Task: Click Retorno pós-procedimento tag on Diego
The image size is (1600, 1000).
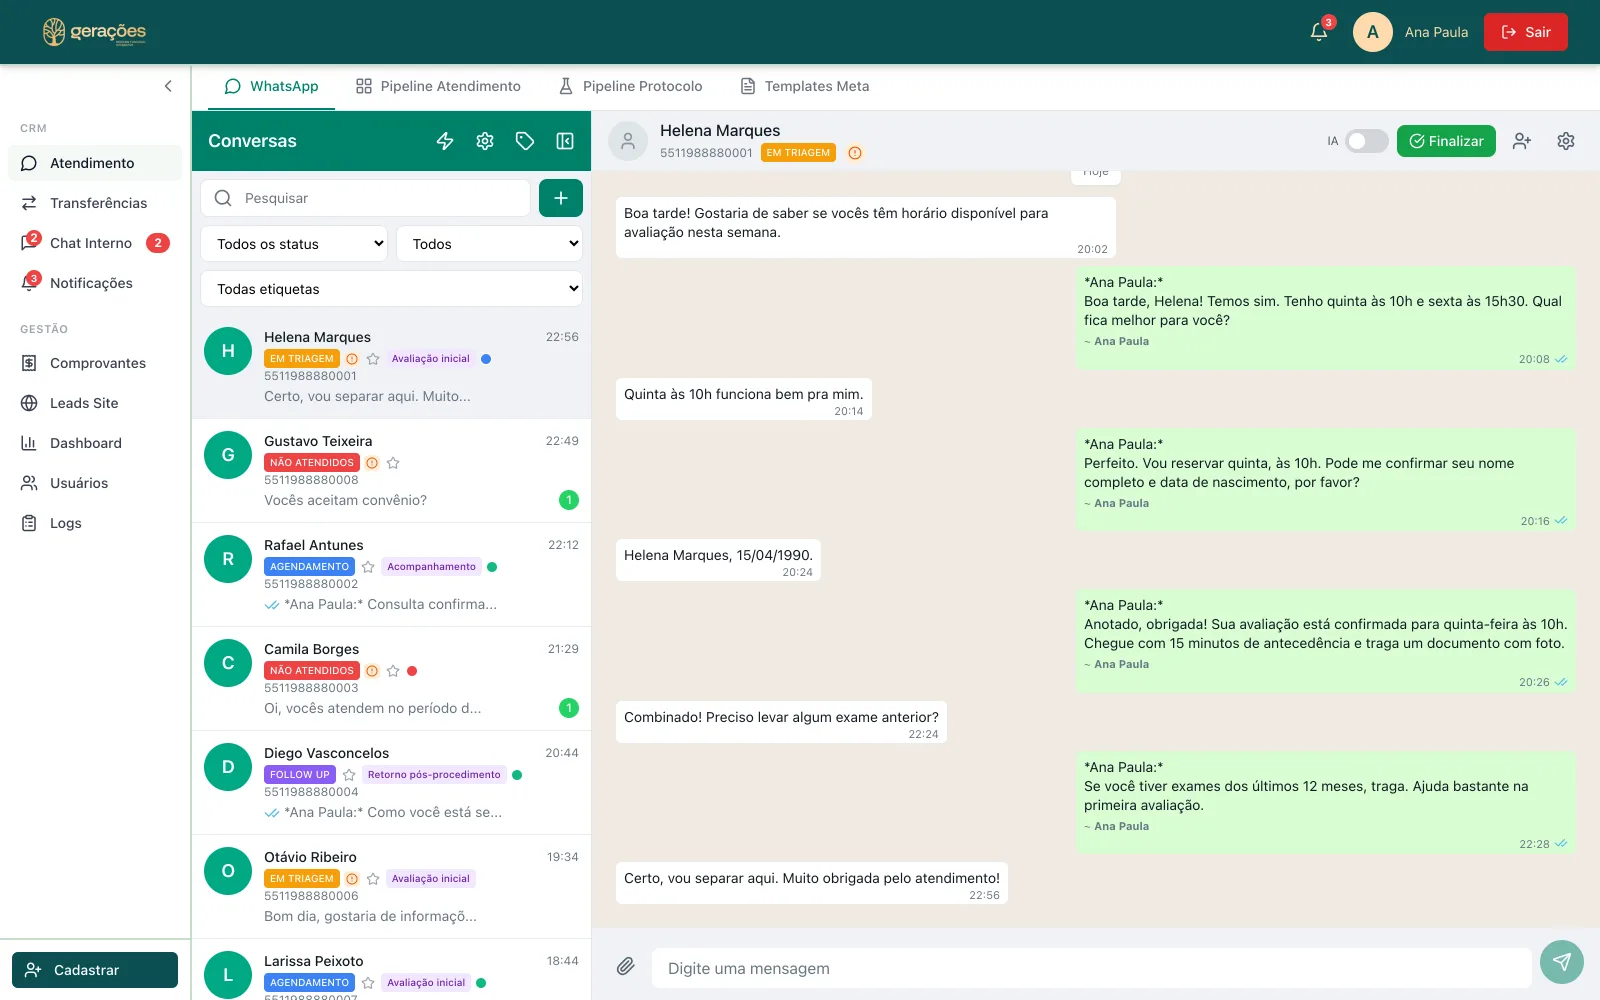Action: click(434, 775)
